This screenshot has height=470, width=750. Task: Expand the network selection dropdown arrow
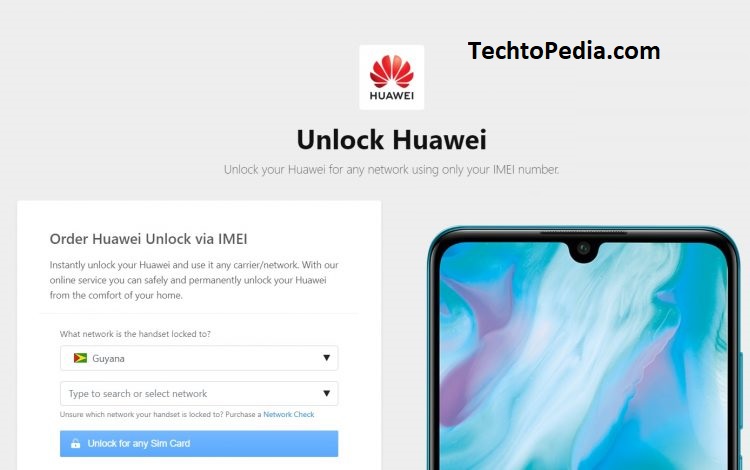coord(326,393)
